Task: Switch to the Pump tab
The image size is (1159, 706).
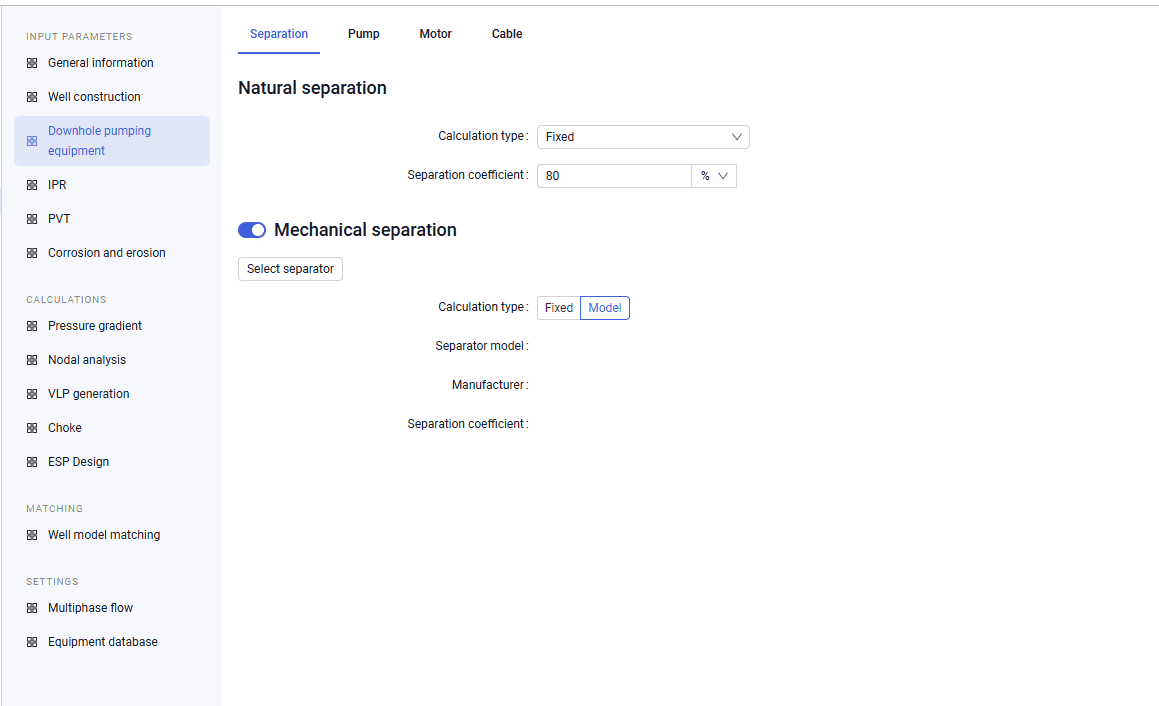Action: tap(364, 34)
